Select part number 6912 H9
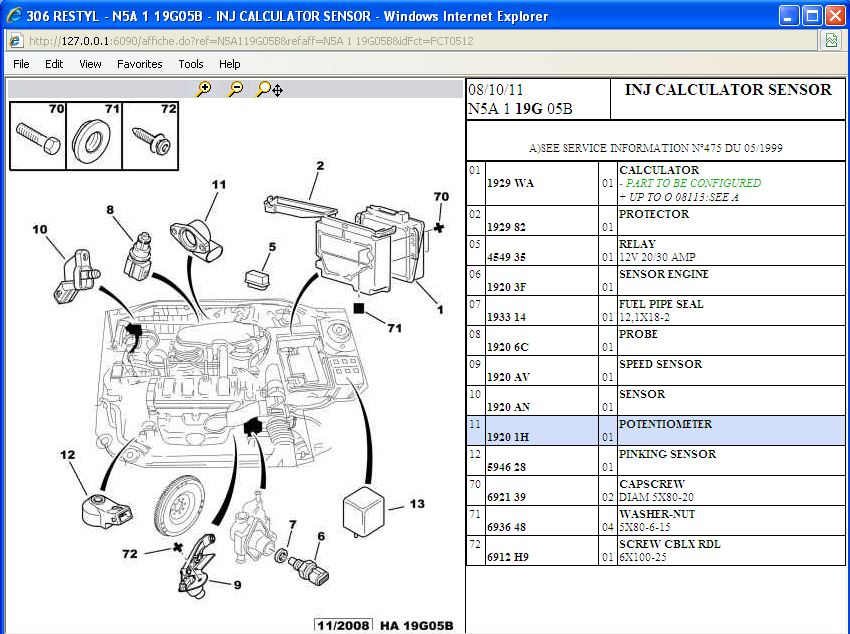 [507, 557]
